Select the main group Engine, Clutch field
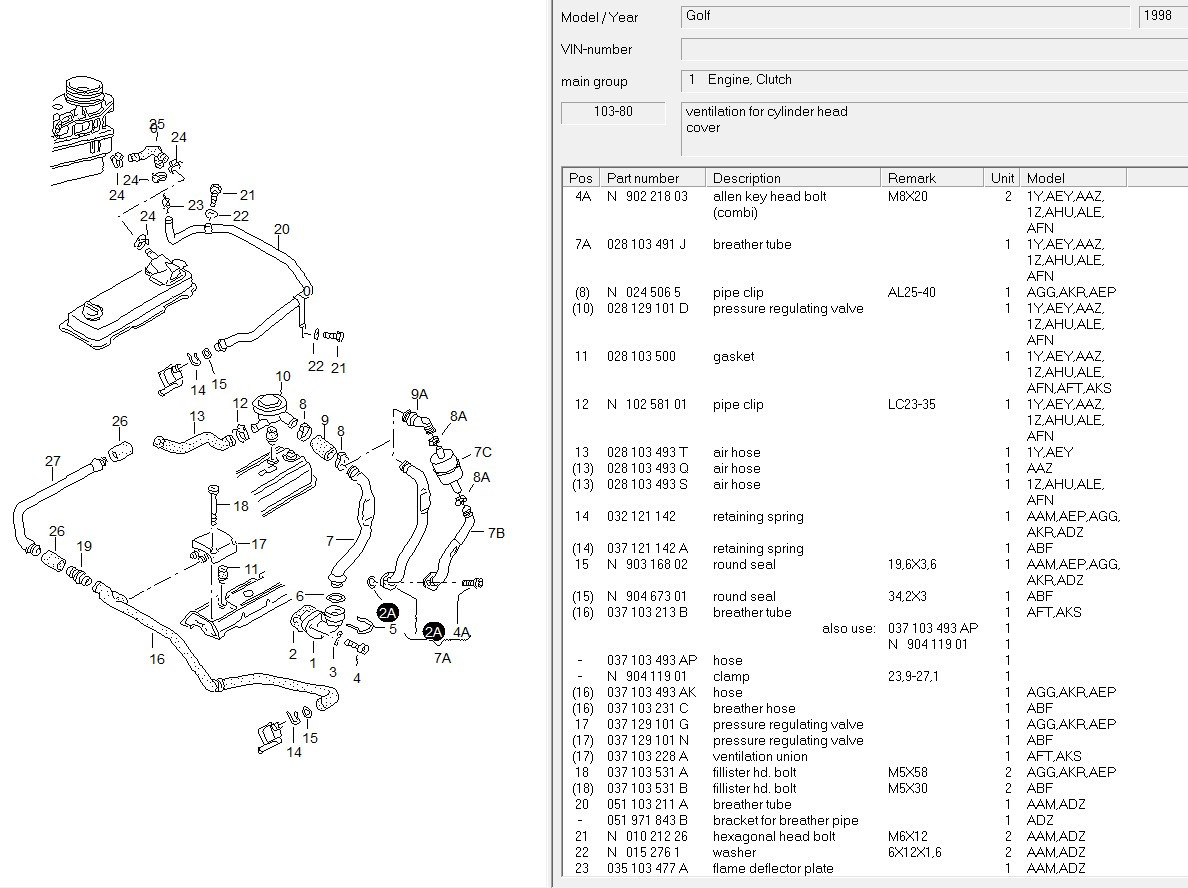 pyautogui.click(x=934, y=81)
